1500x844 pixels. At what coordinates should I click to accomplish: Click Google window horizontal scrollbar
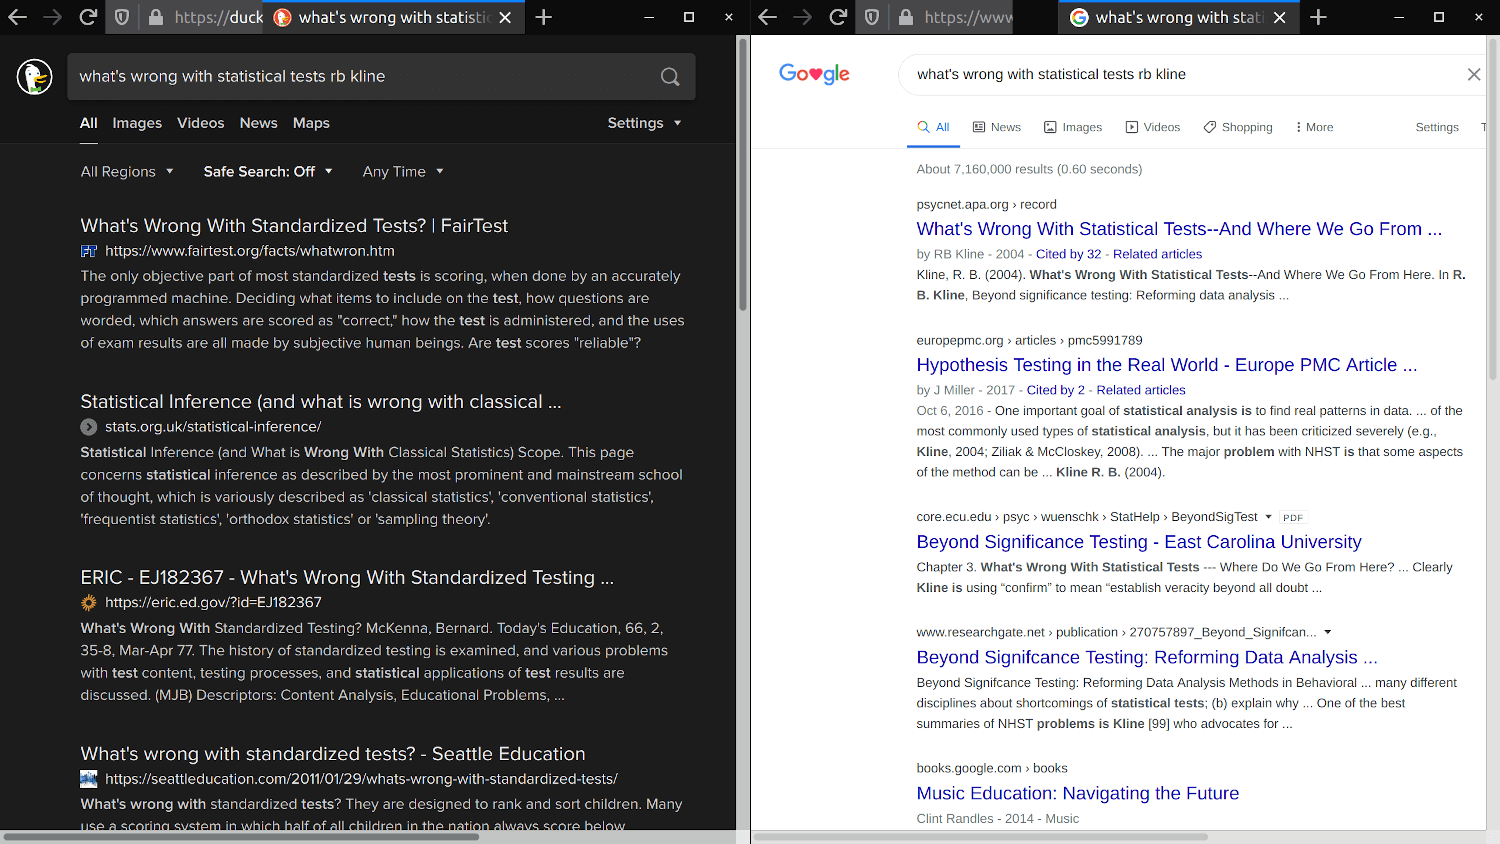tap(980, 836)
